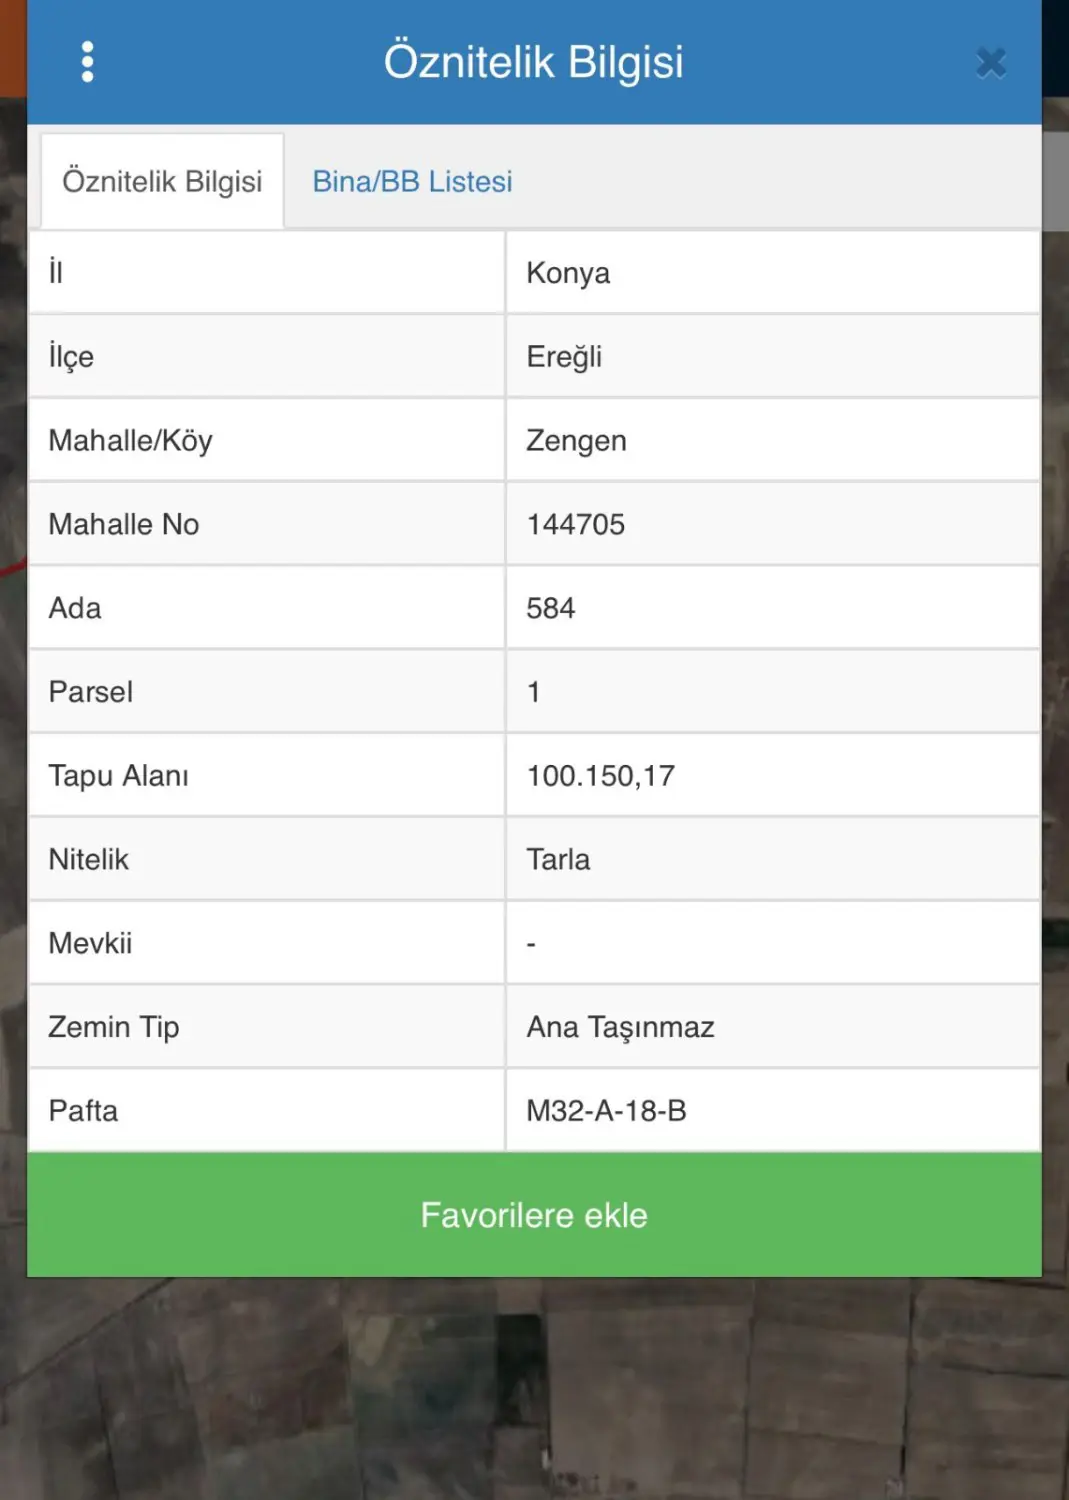Switch to the Bina/BB Listesi tab
This screenshot has height=1500, width=1069.
pyautogui.click(x=412, y=182)
